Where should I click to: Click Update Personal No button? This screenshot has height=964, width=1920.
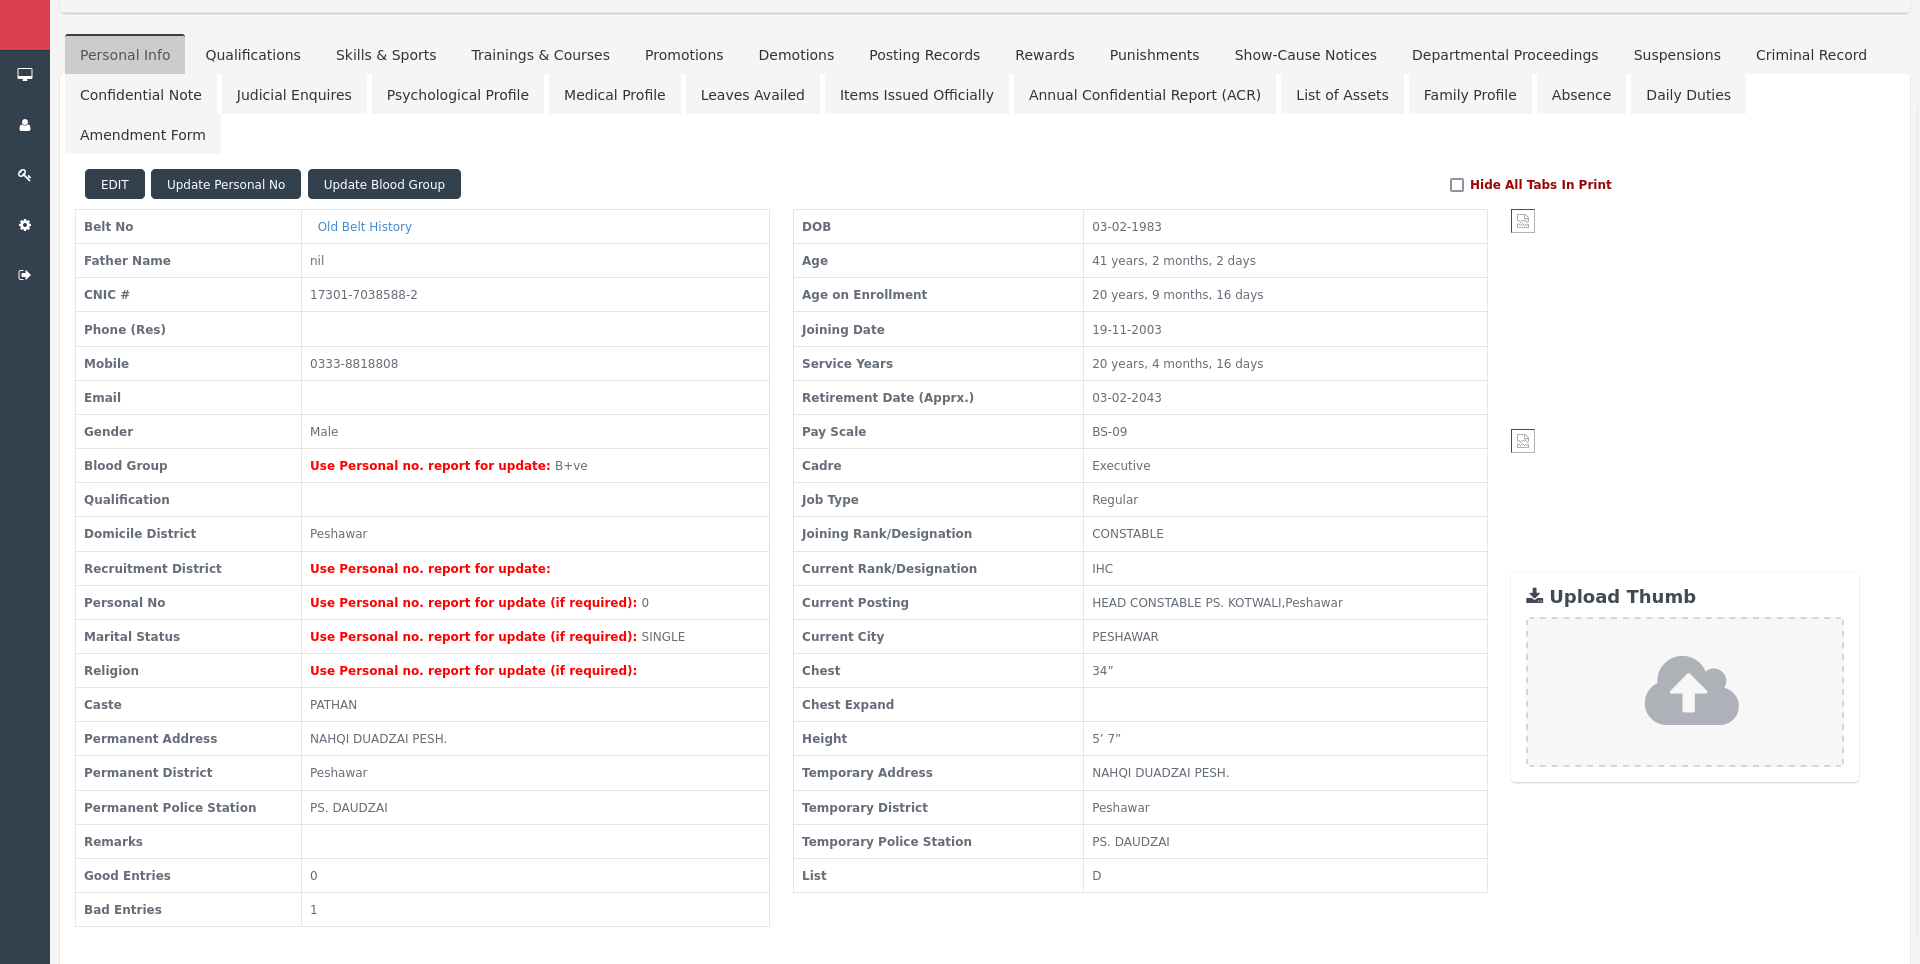coord(226,184)
